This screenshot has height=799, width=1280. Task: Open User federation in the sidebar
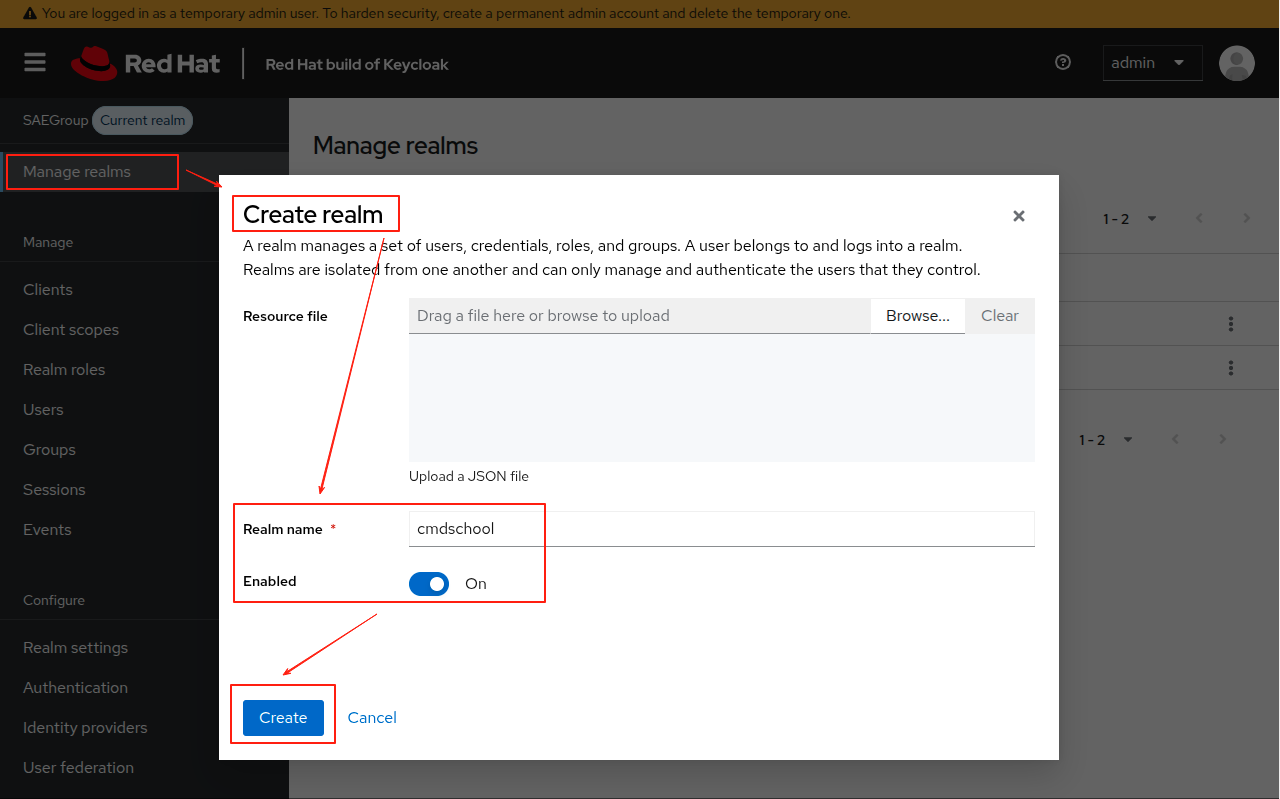(78, 768)
